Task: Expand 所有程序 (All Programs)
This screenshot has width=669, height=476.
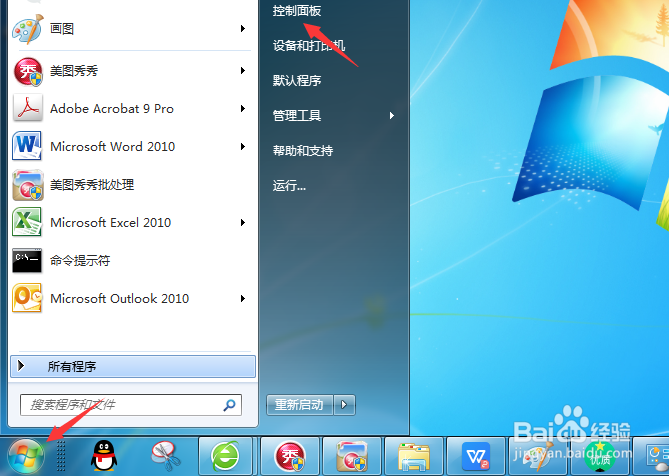Action: [x=133, y=366]
